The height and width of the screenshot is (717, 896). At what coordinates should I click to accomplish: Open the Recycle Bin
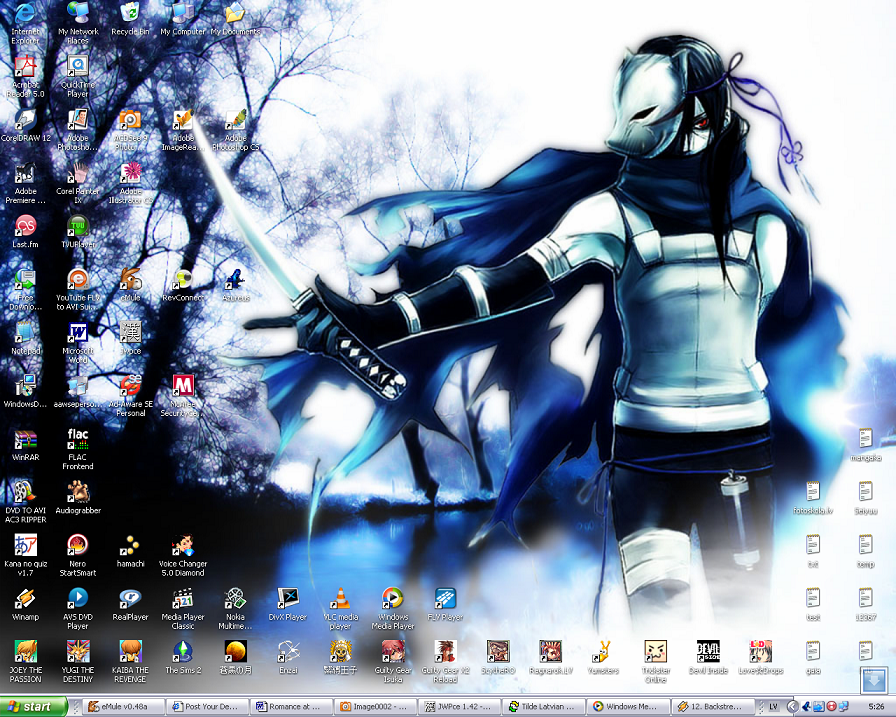[130, 14]
